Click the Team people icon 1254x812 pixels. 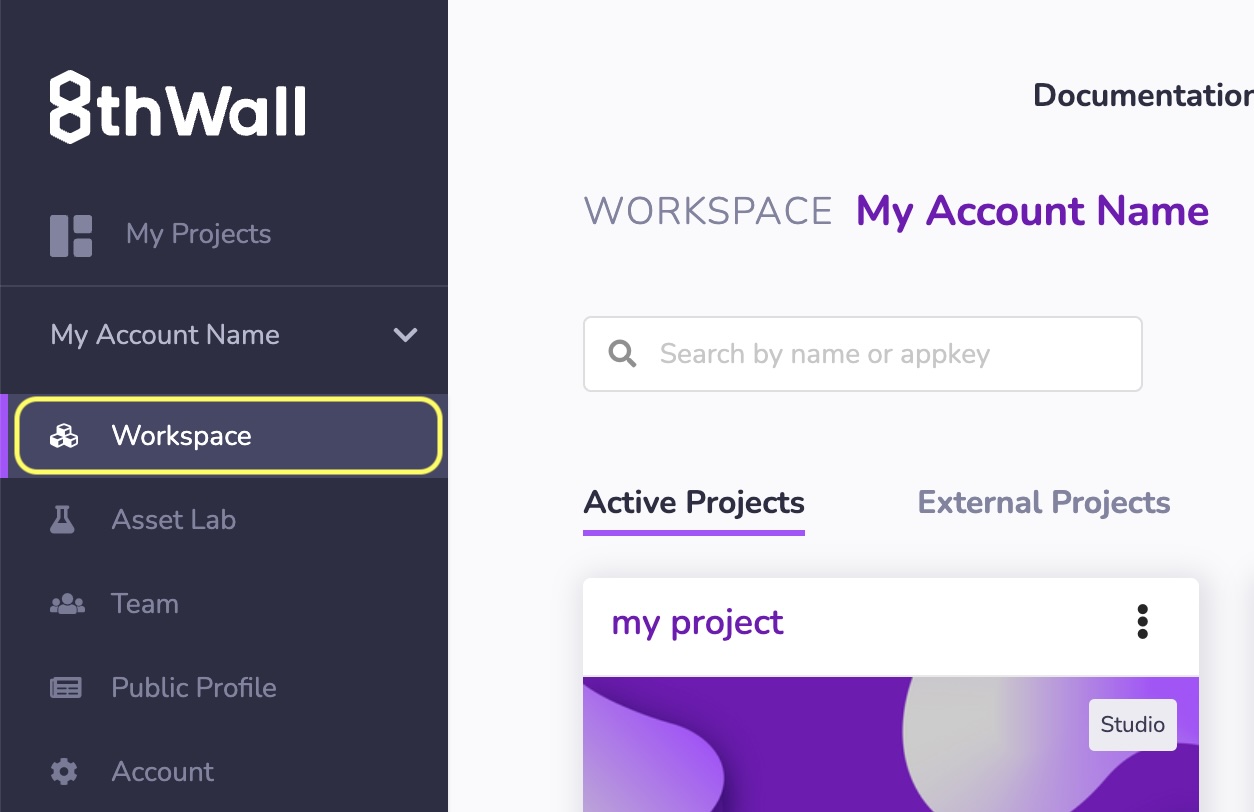pyautogui.click(x=64, y=603)
